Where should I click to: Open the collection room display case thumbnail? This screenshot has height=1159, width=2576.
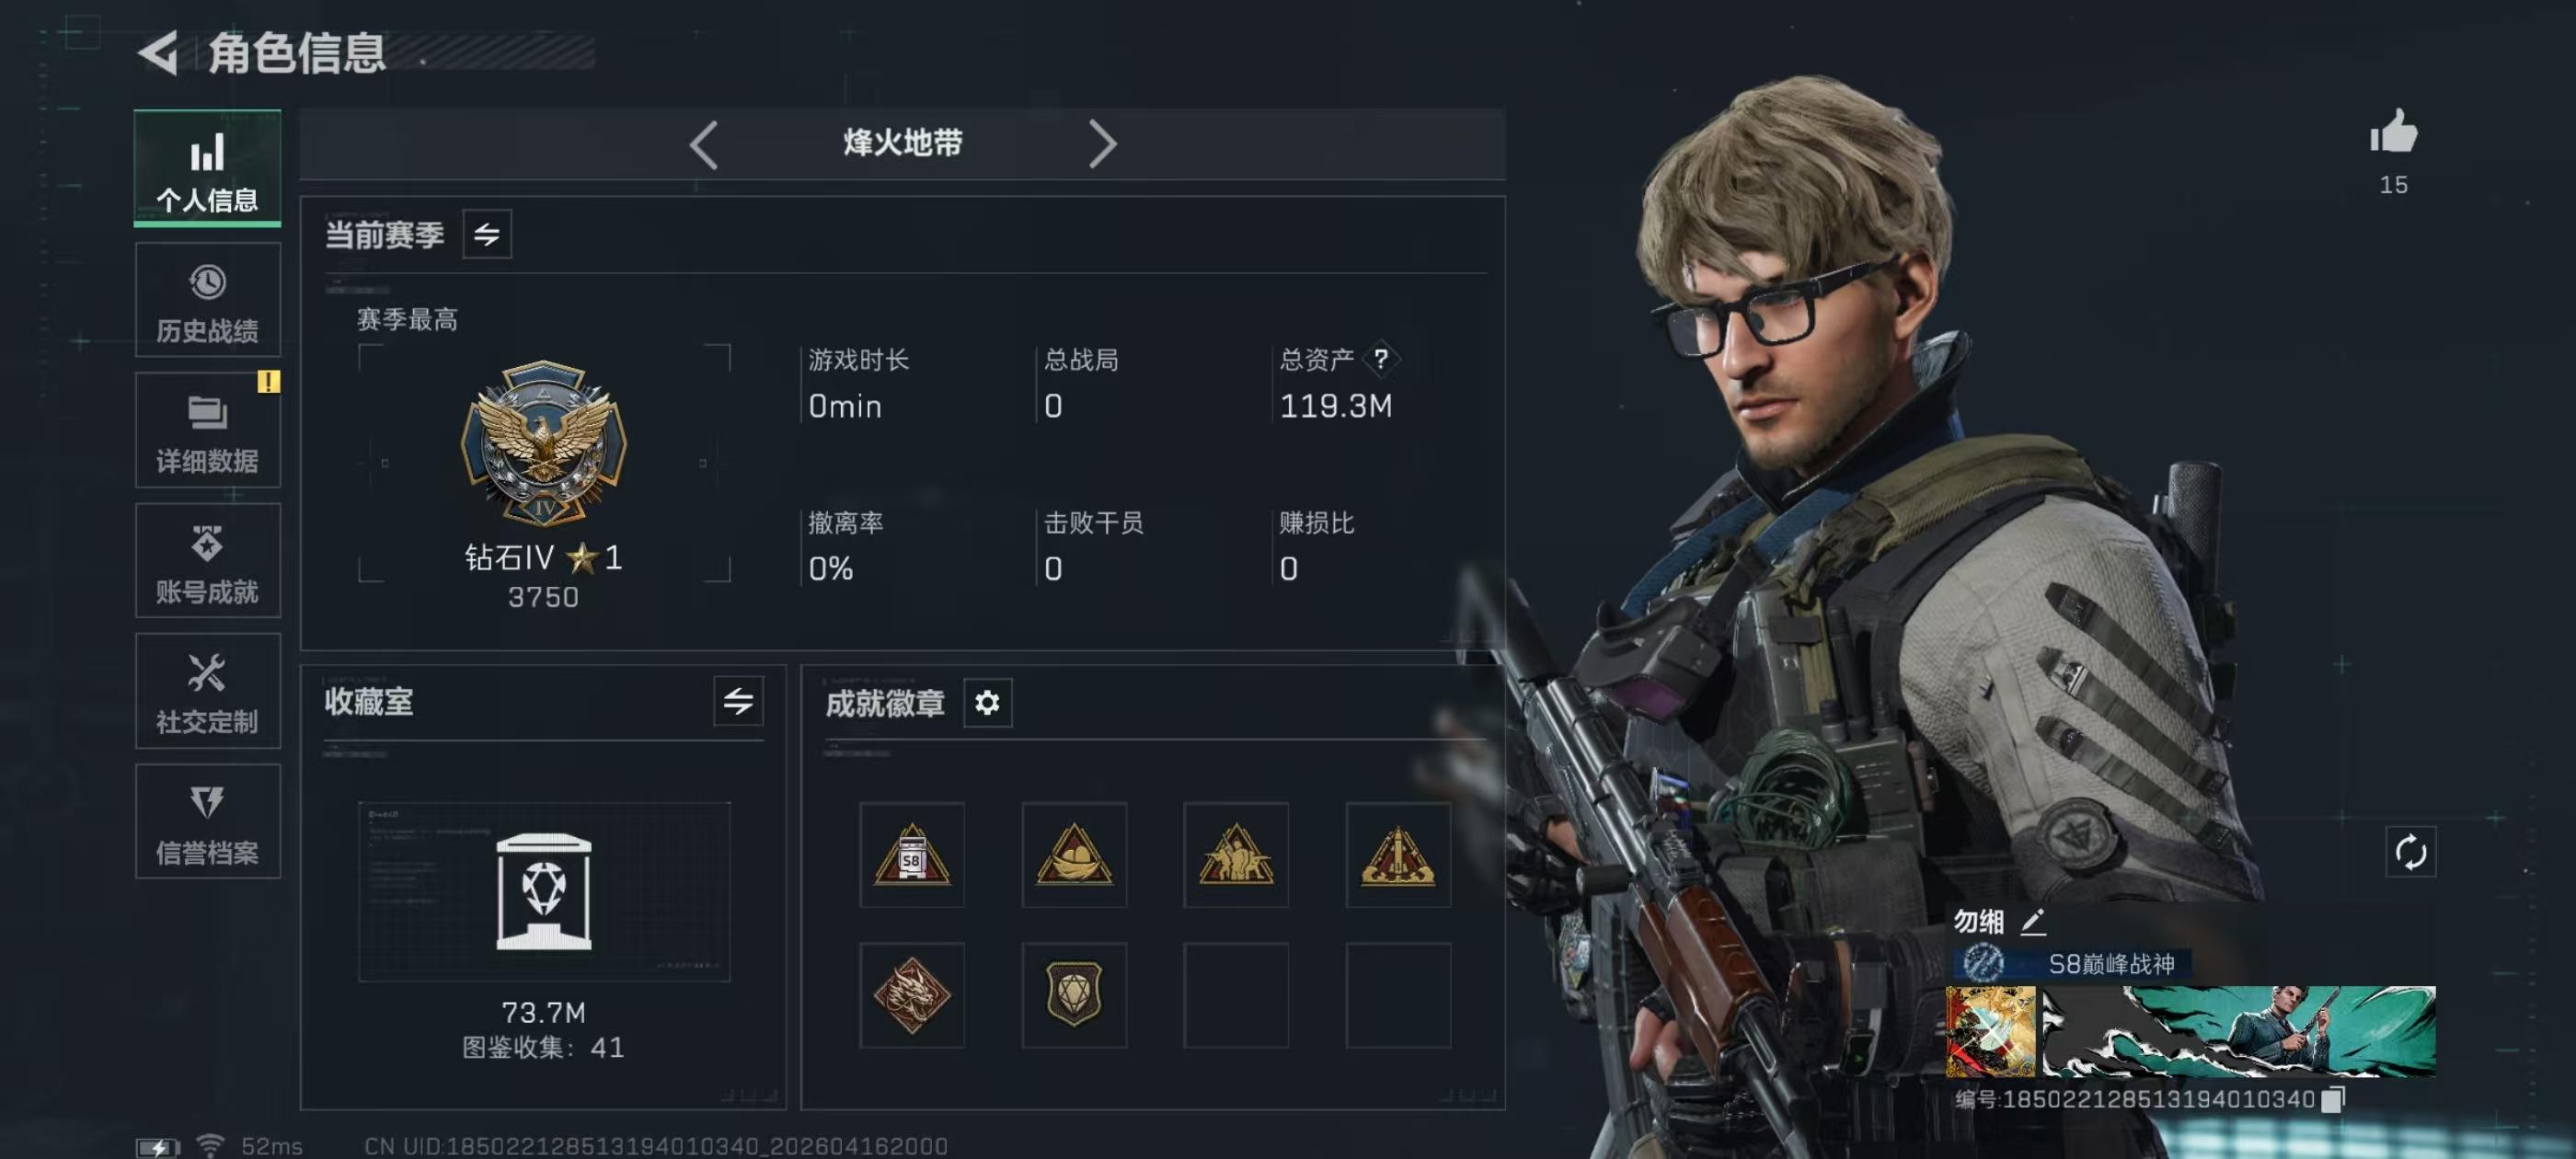pyautogui.click(x=544, y=891)
